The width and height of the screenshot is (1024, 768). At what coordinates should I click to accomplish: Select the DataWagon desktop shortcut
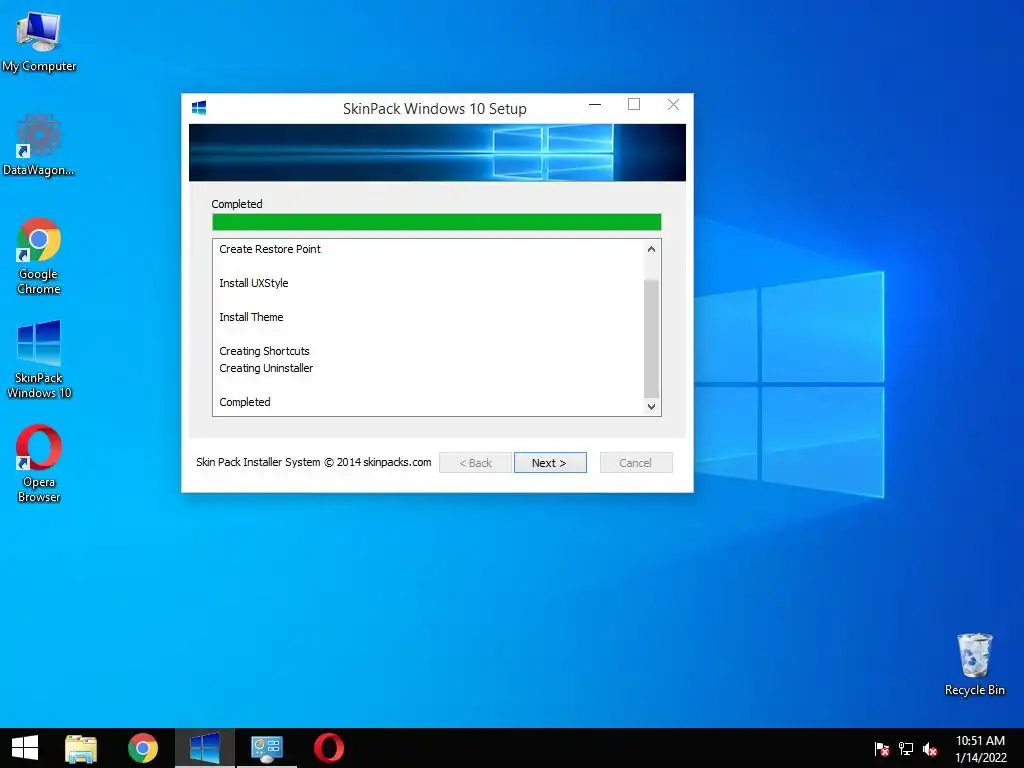tap(39, 144)
